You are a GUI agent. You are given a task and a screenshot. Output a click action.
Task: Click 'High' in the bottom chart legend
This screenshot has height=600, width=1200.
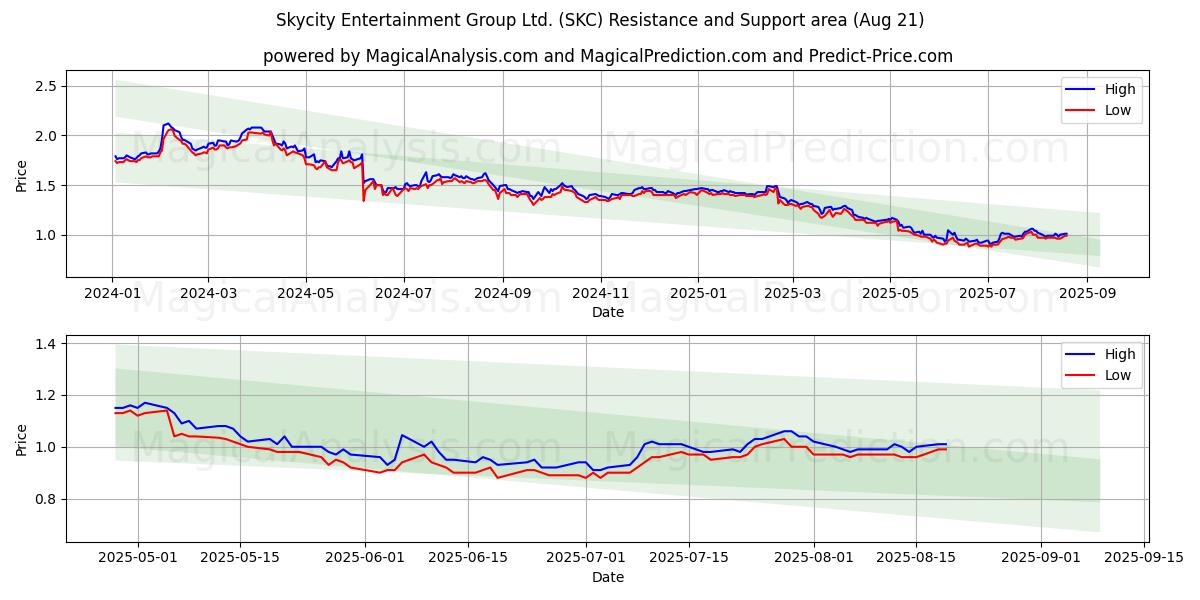coord(1119,354)
